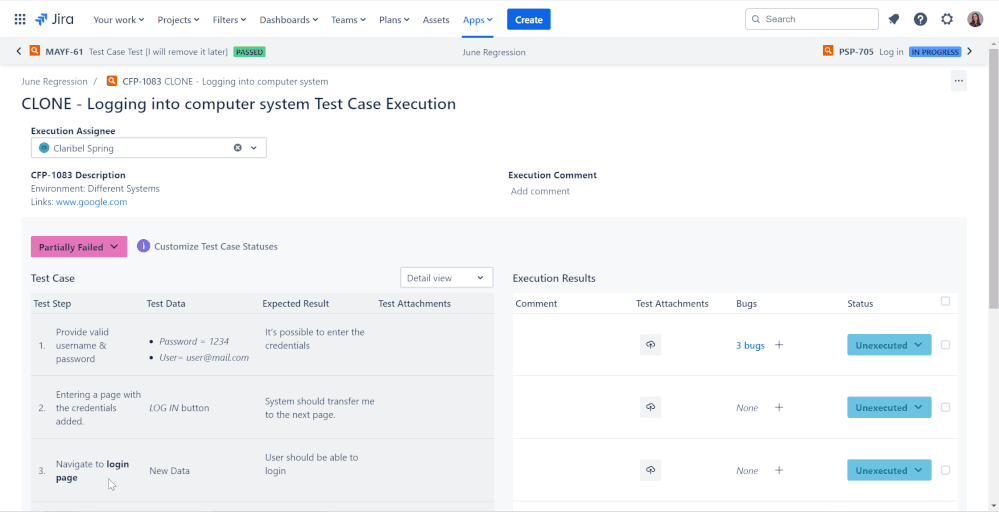
Task: Clear the Claribel Spring assignee
Action: (x=238, y=148)
